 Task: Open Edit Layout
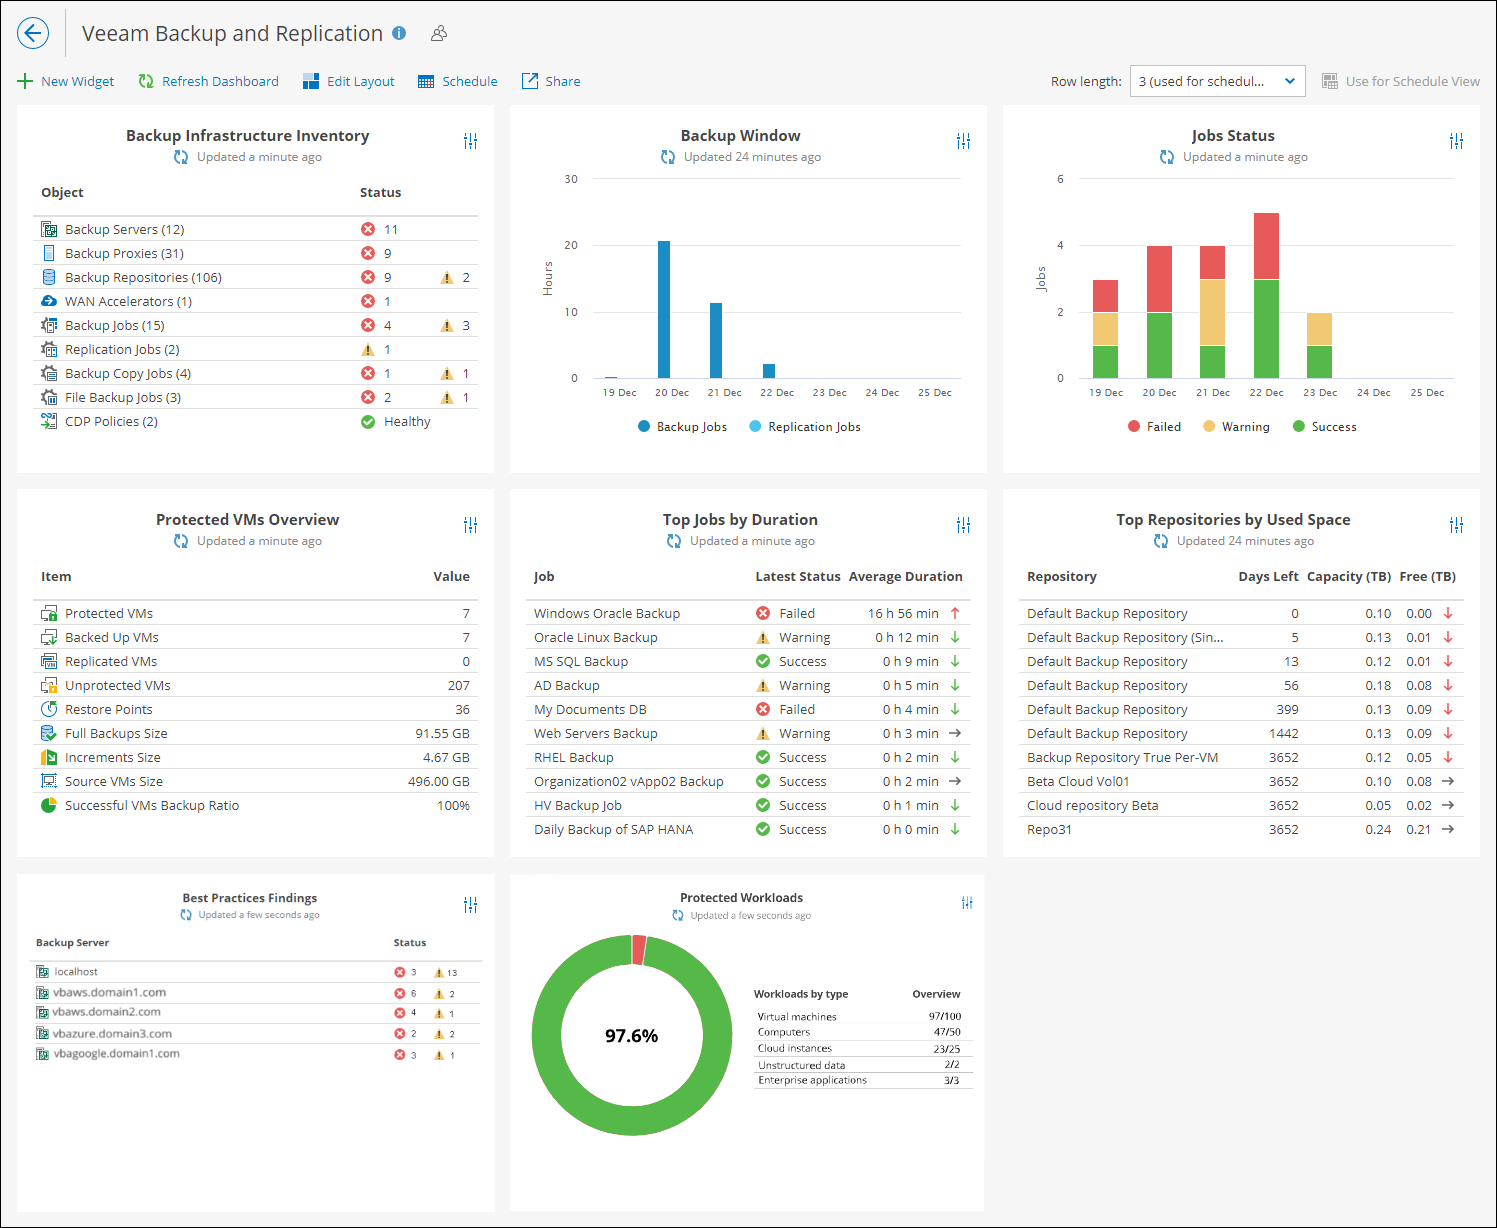pos(348,81)
